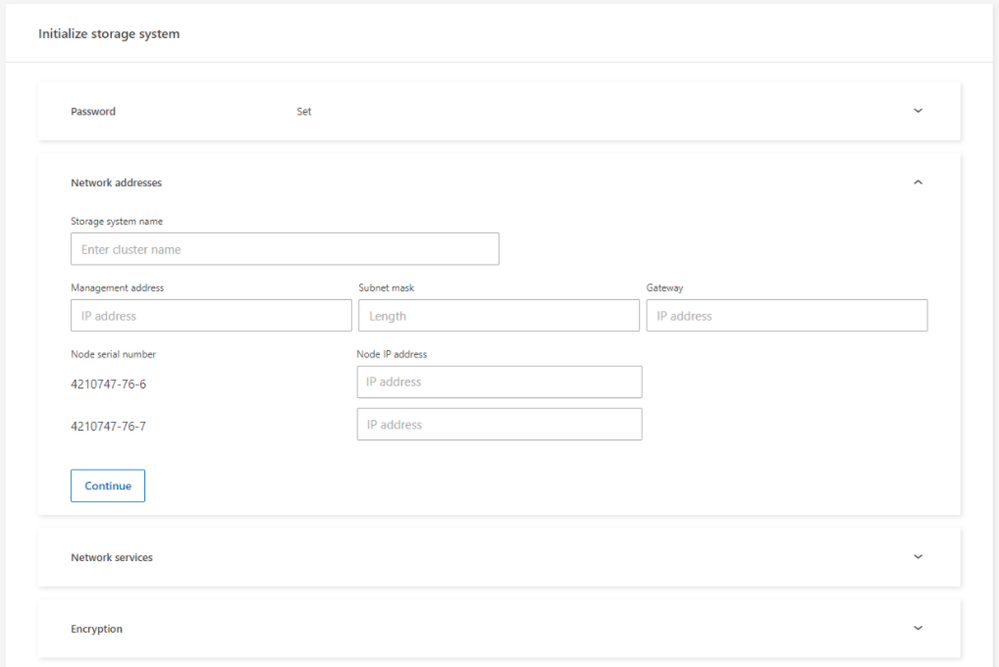Click the Network addresses heading
Screen dimensions: 999x667
tap(116, 183)
